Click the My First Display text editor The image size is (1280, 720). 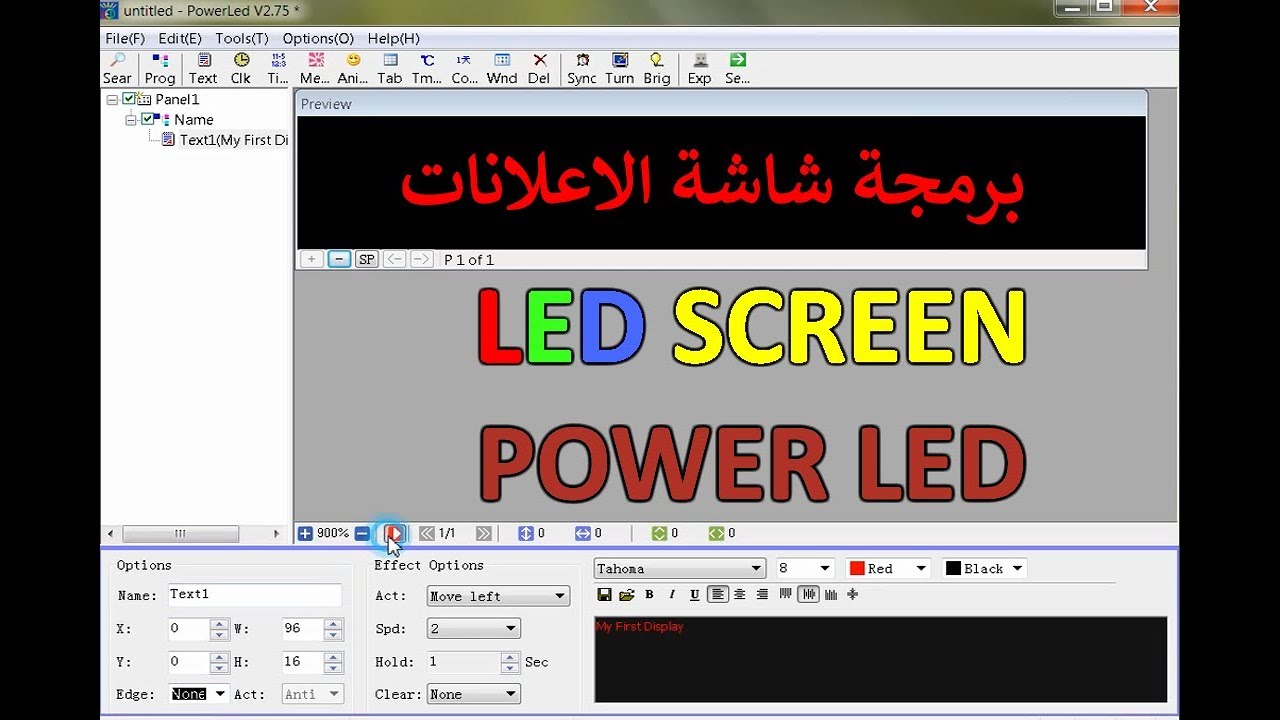tap(880, 659)
